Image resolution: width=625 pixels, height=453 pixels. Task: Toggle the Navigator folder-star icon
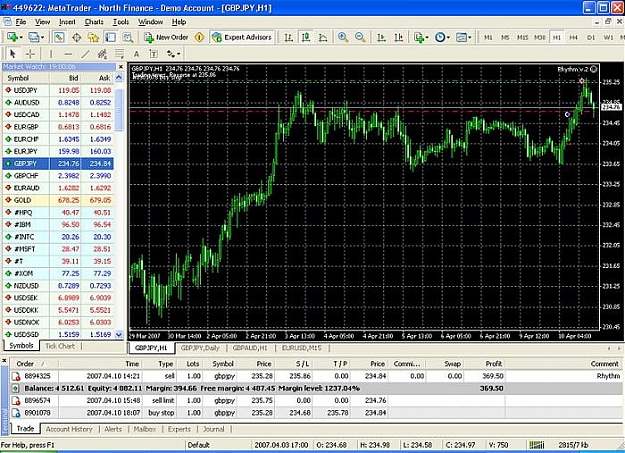pos(93,37)
